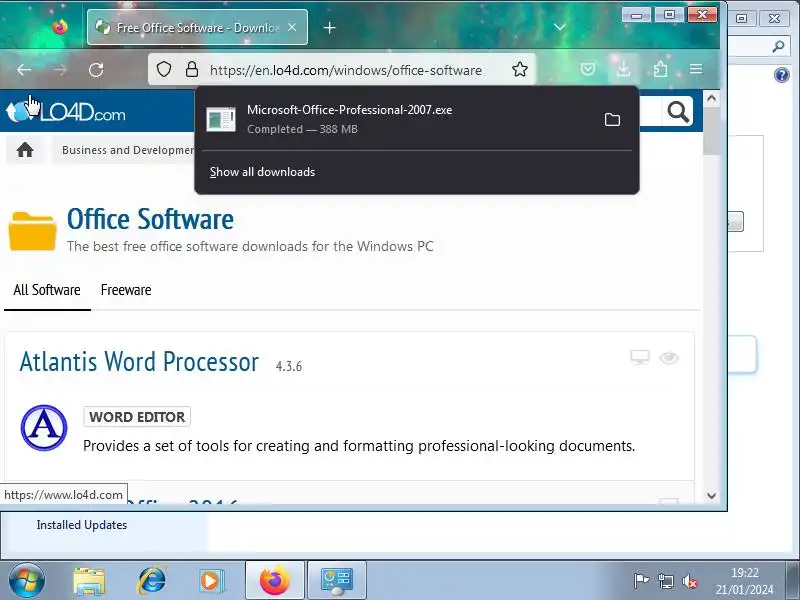Save page to Pocket

(588, 69)
